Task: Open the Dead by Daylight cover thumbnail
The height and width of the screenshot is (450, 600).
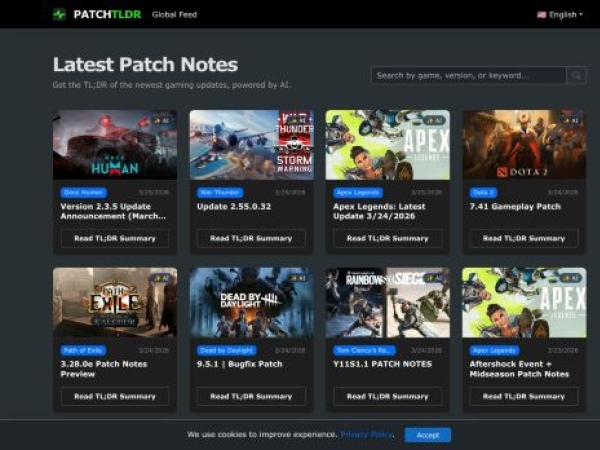Action: pyautogui.click(x=251, y=302)
